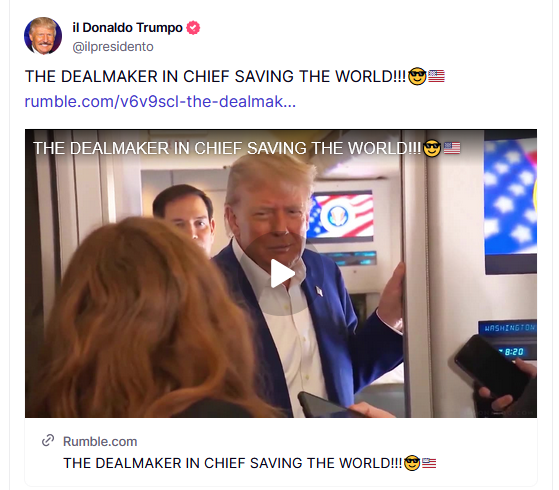Viewport: 559px width, 490px height.
Task: Click the sunglasses emoji in the video overlay title
Action: [x=432, y=148]
